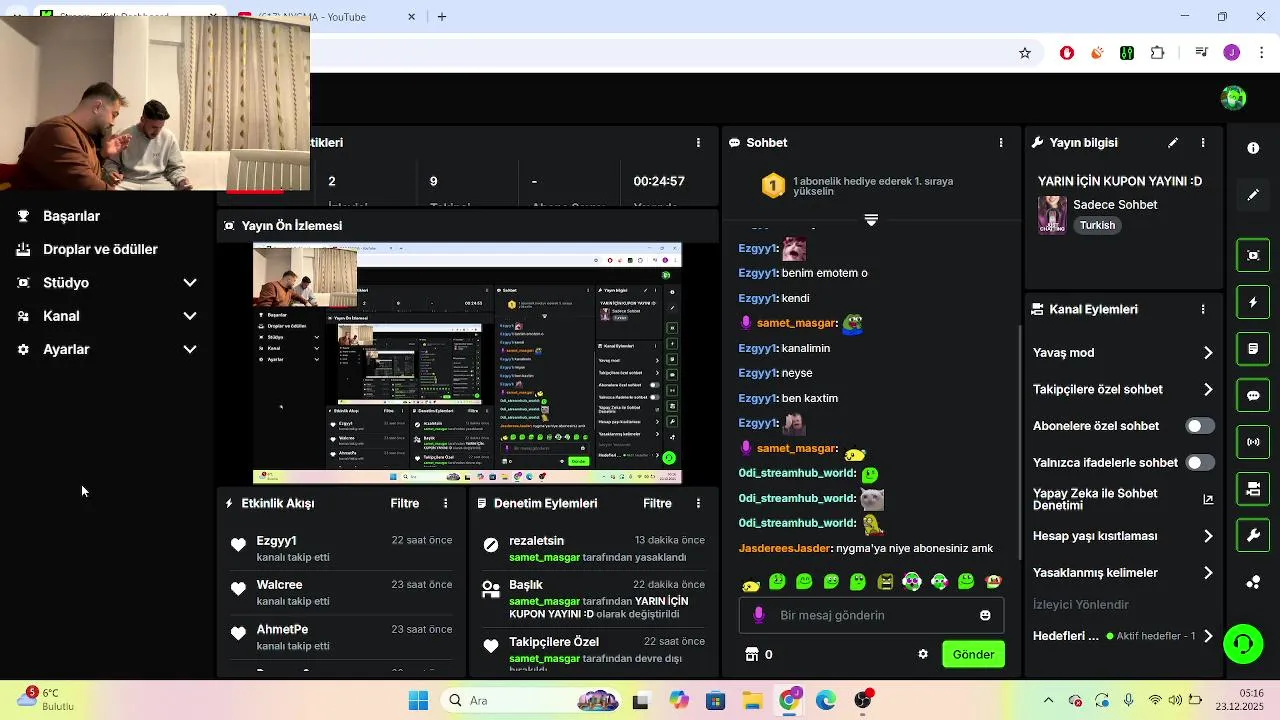Image resolution: width=1280 pixels, height=720 pixels.
Task: Click the Ezgyy1 follow event row
Action: pos(342,549)
